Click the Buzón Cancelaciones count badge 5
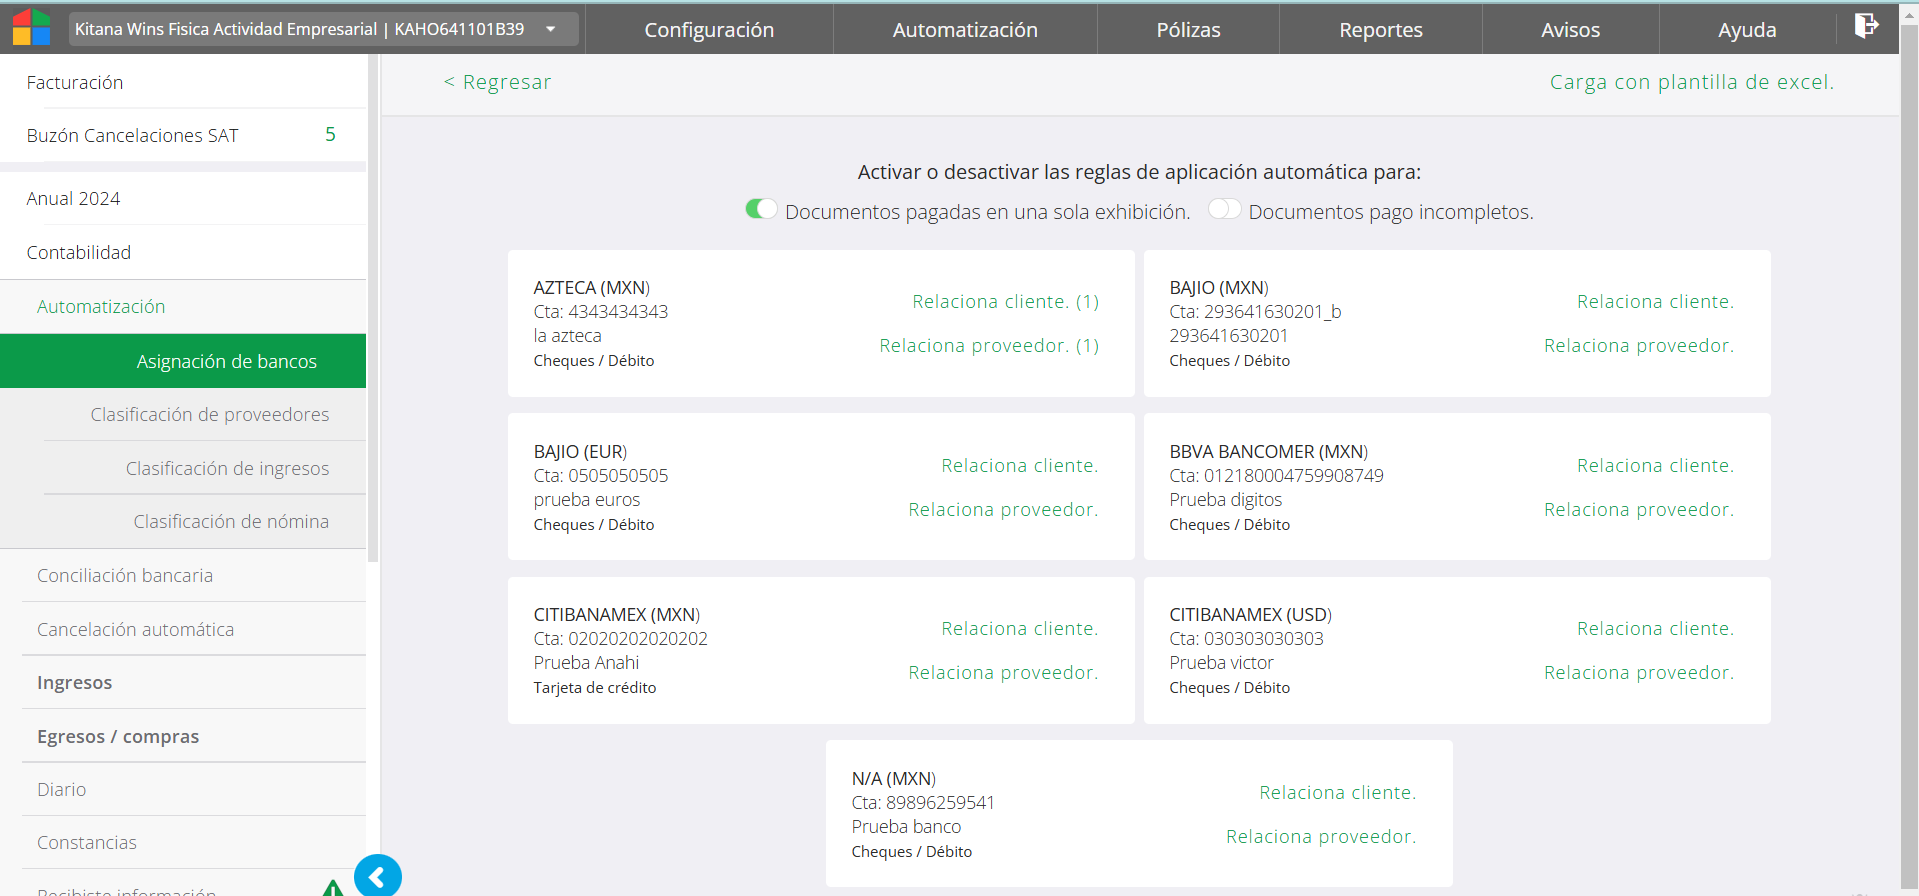Viewport: 1919px width, 896px height. pos(330,135)
